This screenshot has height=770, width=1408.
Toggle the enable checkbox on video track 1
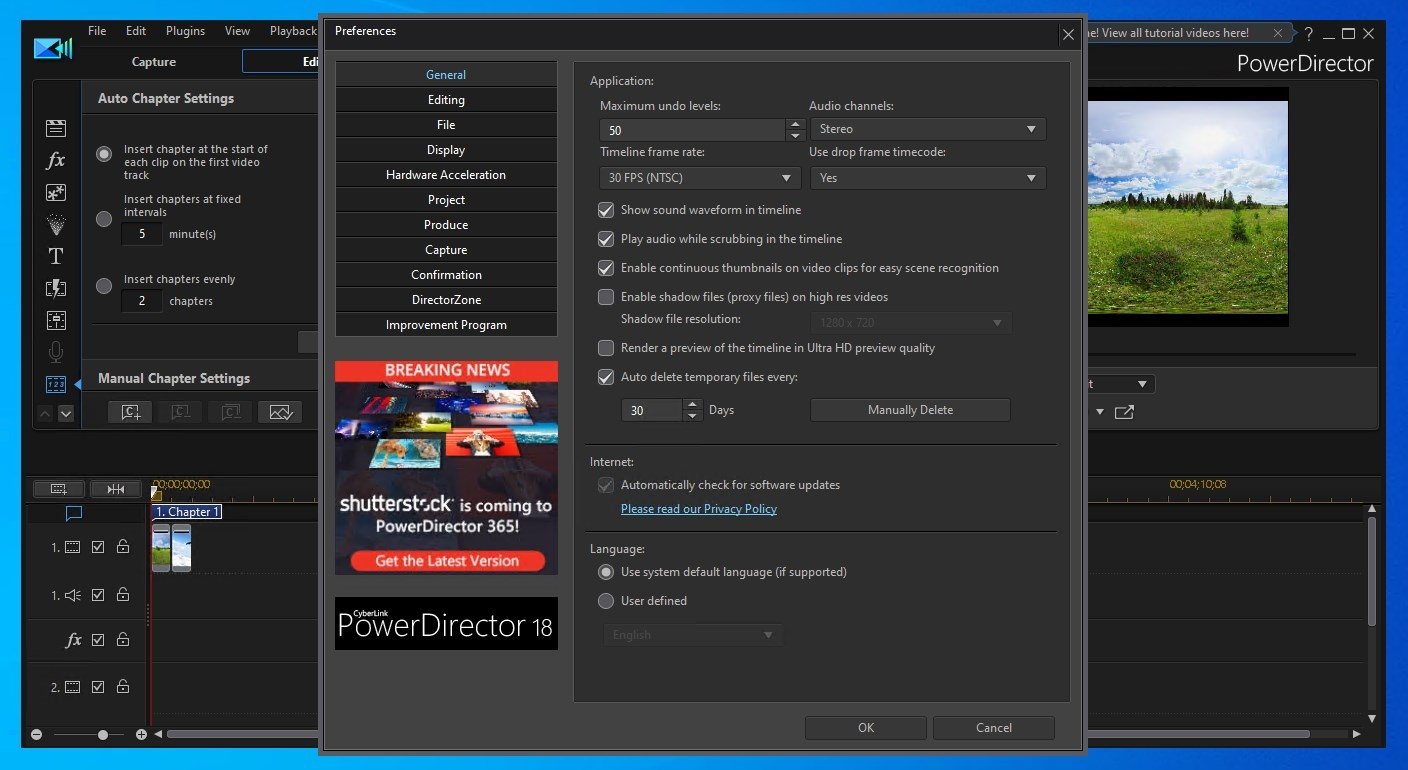98,547
